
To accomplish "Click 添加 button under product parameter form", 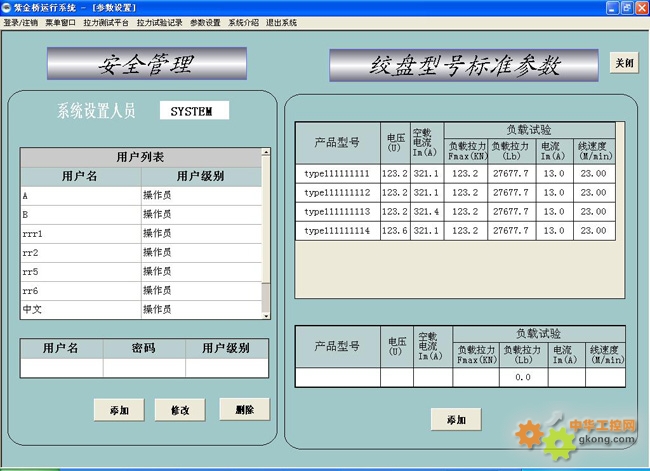I will (456, 420).
